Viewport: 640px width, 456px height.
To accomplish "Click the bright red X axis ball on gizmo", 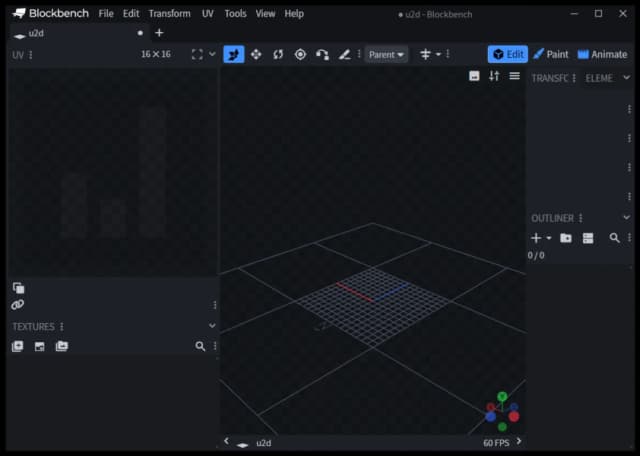I will (x=514, y=416).
